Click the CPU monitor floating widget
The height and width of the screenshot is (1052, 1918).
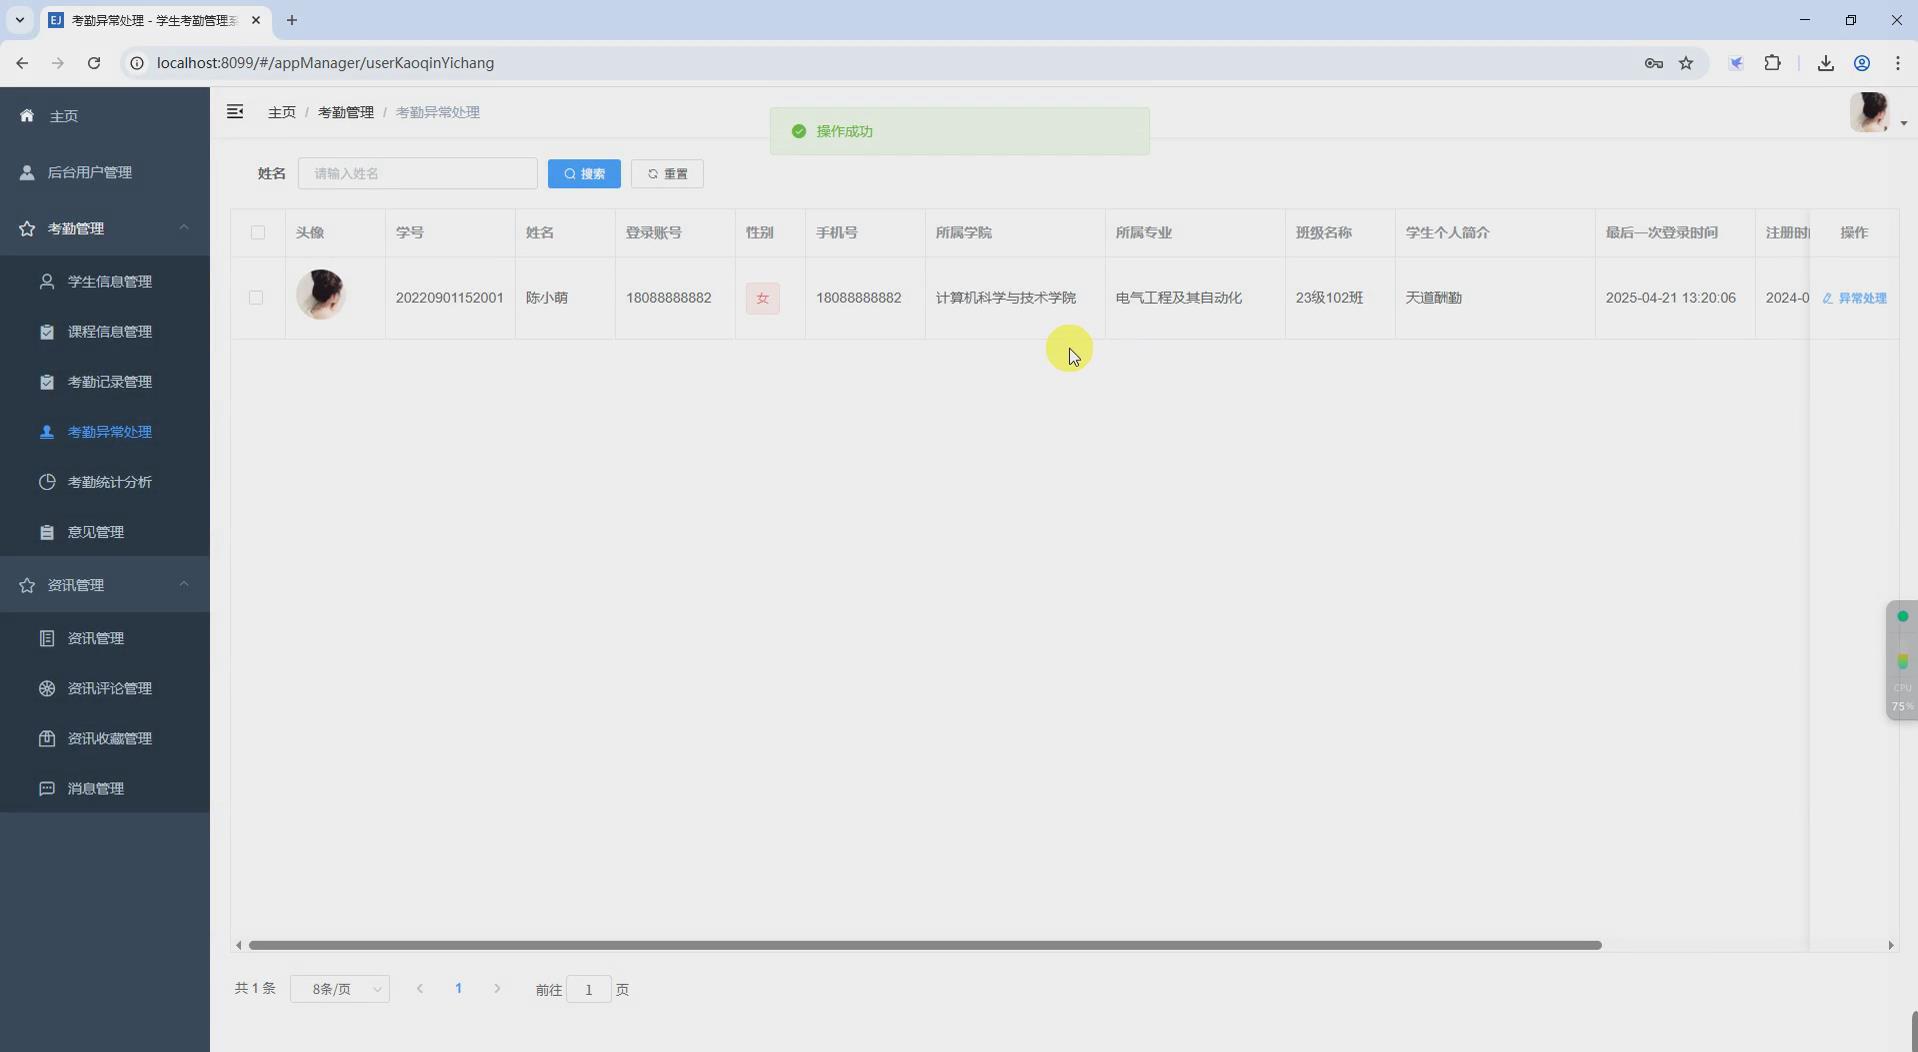point(1902,660)
